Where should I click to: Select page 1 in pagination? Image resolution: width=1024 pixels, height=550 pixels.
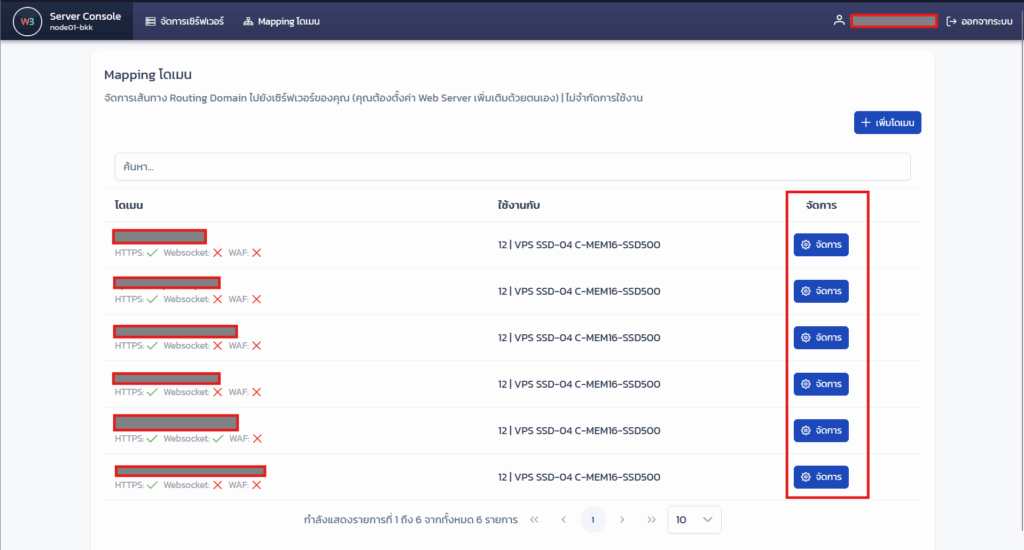(593, 520)
